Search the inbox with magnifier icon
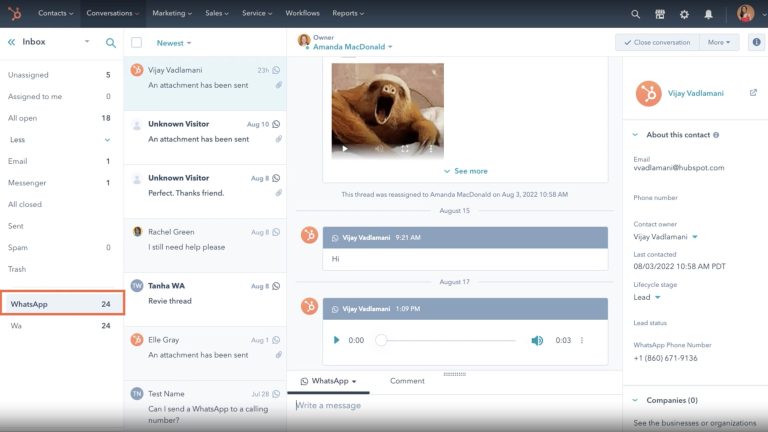This screenshot has width=768, height=432. pyautogui.click(x=111, y=43)
